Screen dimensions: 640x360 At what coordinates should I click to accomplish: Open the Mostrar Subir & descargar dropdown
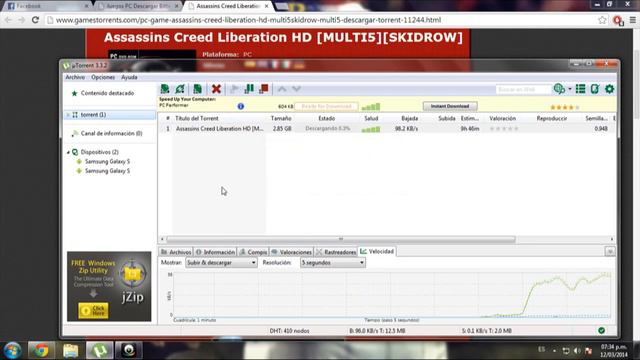(x=221, y=263)
